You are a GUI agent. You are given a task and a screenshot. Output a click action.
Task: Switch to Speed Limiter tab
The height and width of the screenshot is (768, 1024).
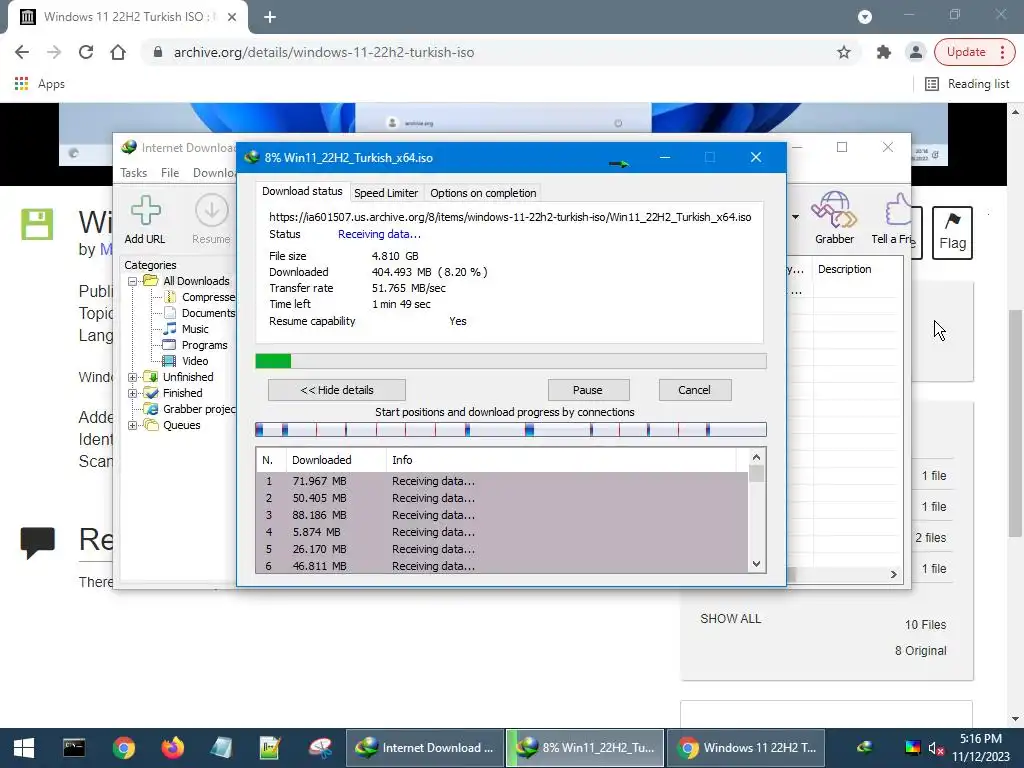click(x=386, y=193)
